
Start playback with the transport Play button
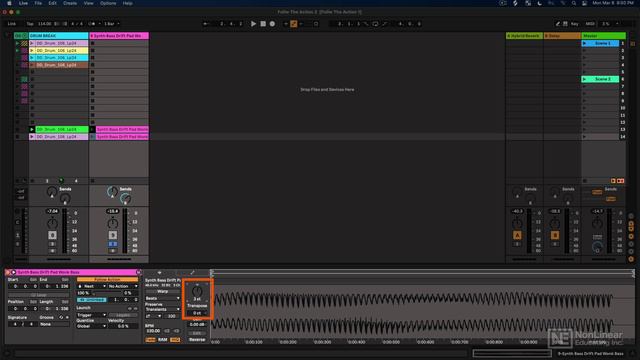[x=253, y=24]
